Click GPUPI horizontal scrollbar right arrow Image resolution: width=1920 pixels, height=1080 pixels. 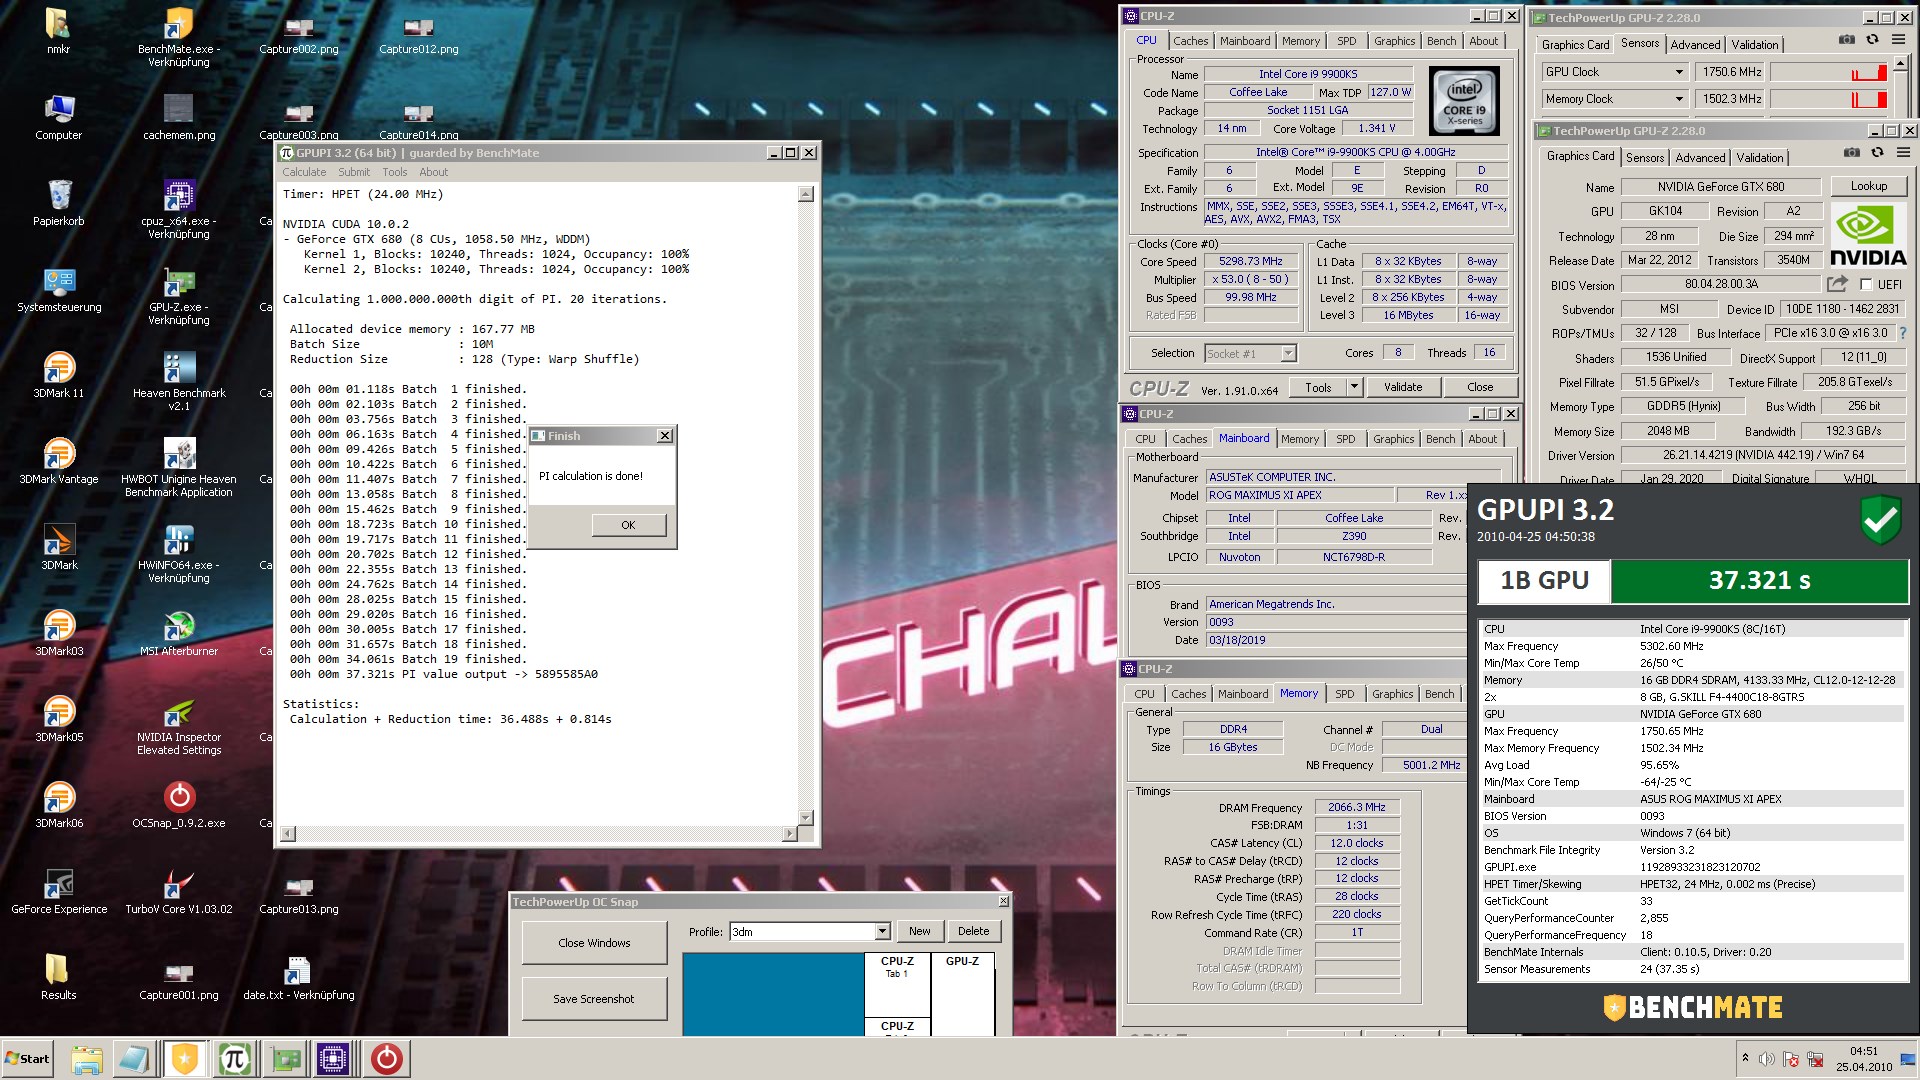[x=789, y=834]
